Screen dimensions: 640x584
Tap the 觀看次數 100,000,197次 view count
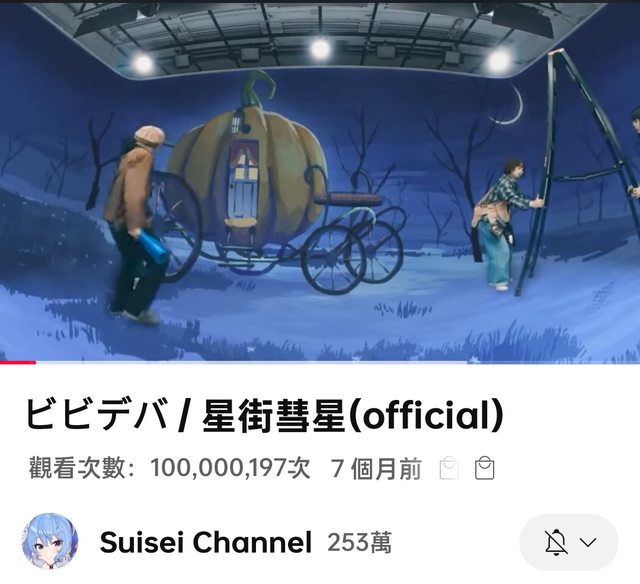tap(169, 469)
